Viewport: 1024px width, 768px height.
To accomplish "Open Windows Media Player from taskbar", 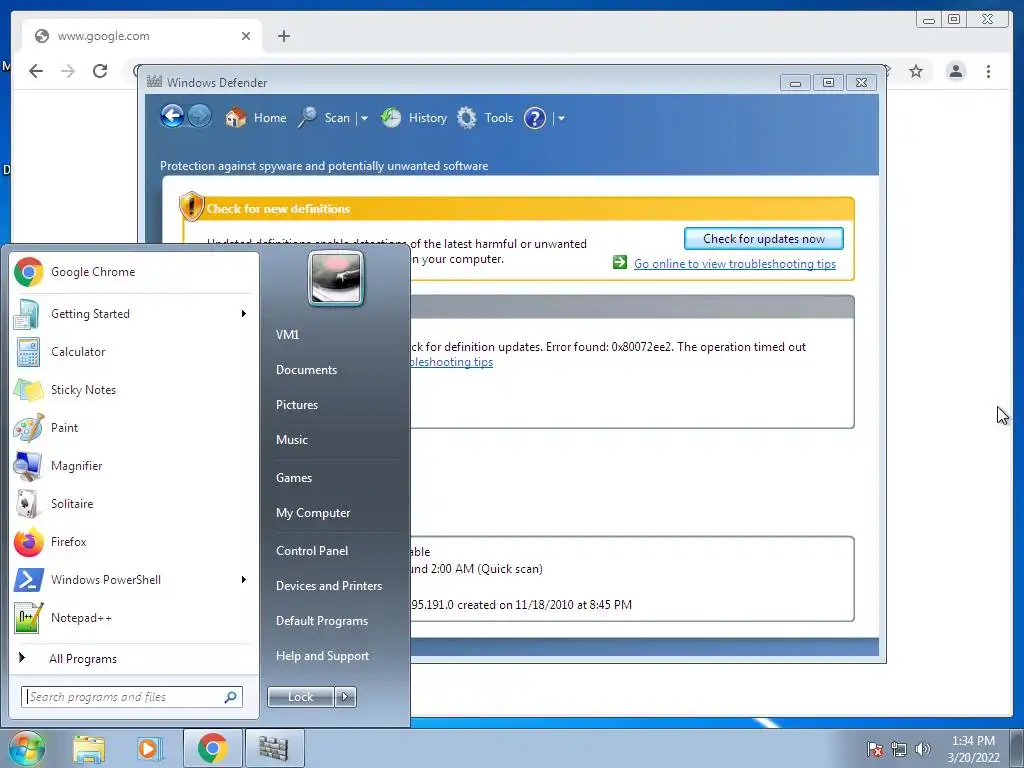I will [149, 748].
